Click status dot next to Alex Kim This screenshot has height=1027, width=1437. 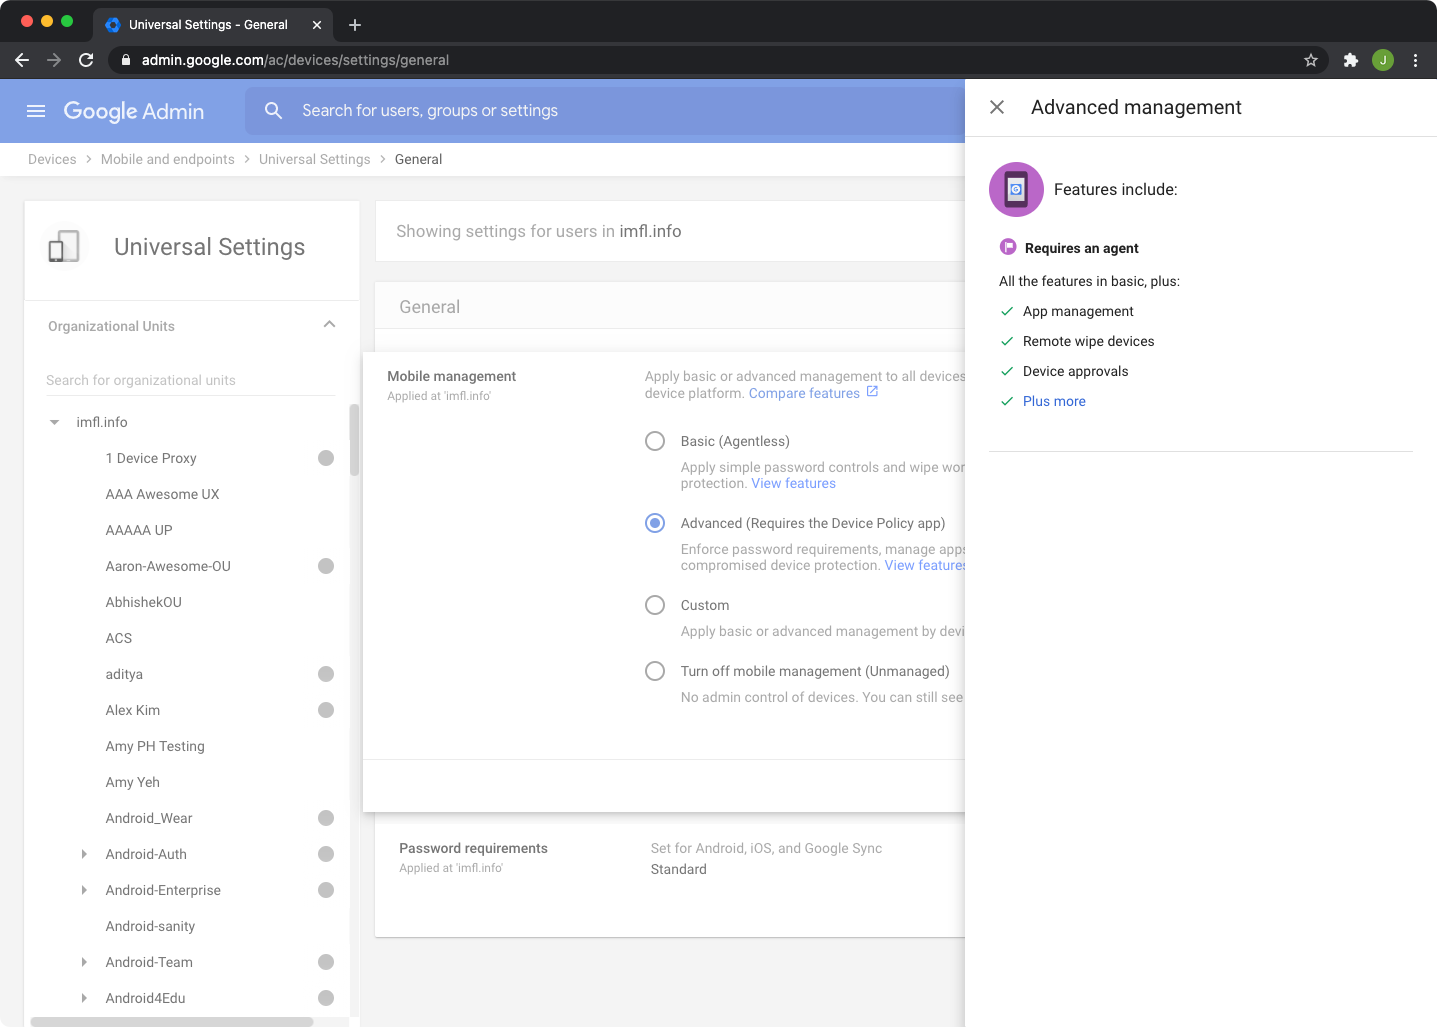326,710
